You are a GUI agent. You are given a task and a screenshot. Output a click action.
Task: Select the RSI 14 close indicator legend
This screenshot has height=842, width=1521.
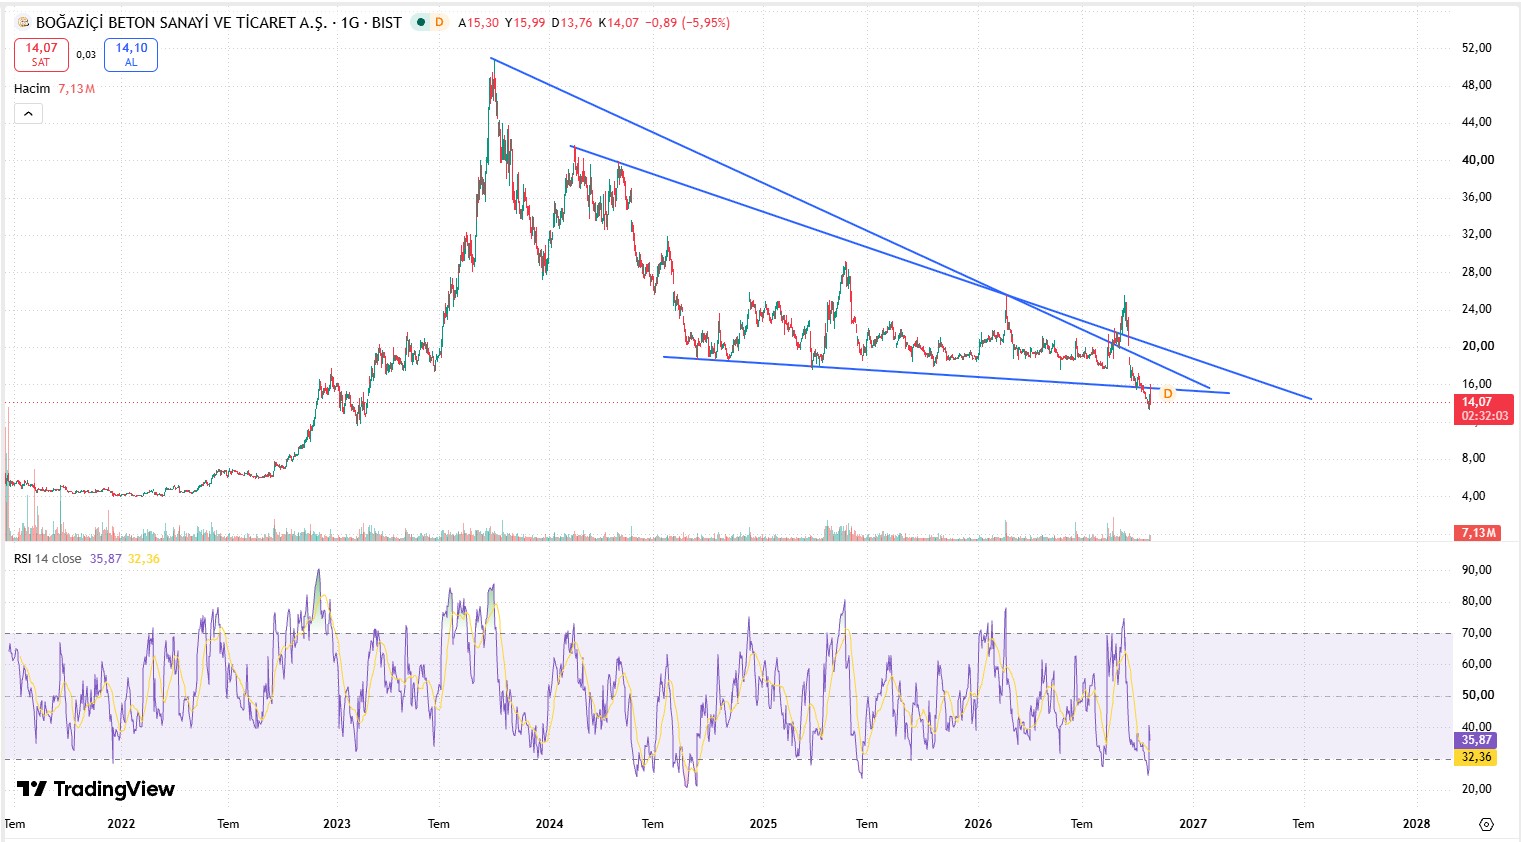[x=48, y=559]
